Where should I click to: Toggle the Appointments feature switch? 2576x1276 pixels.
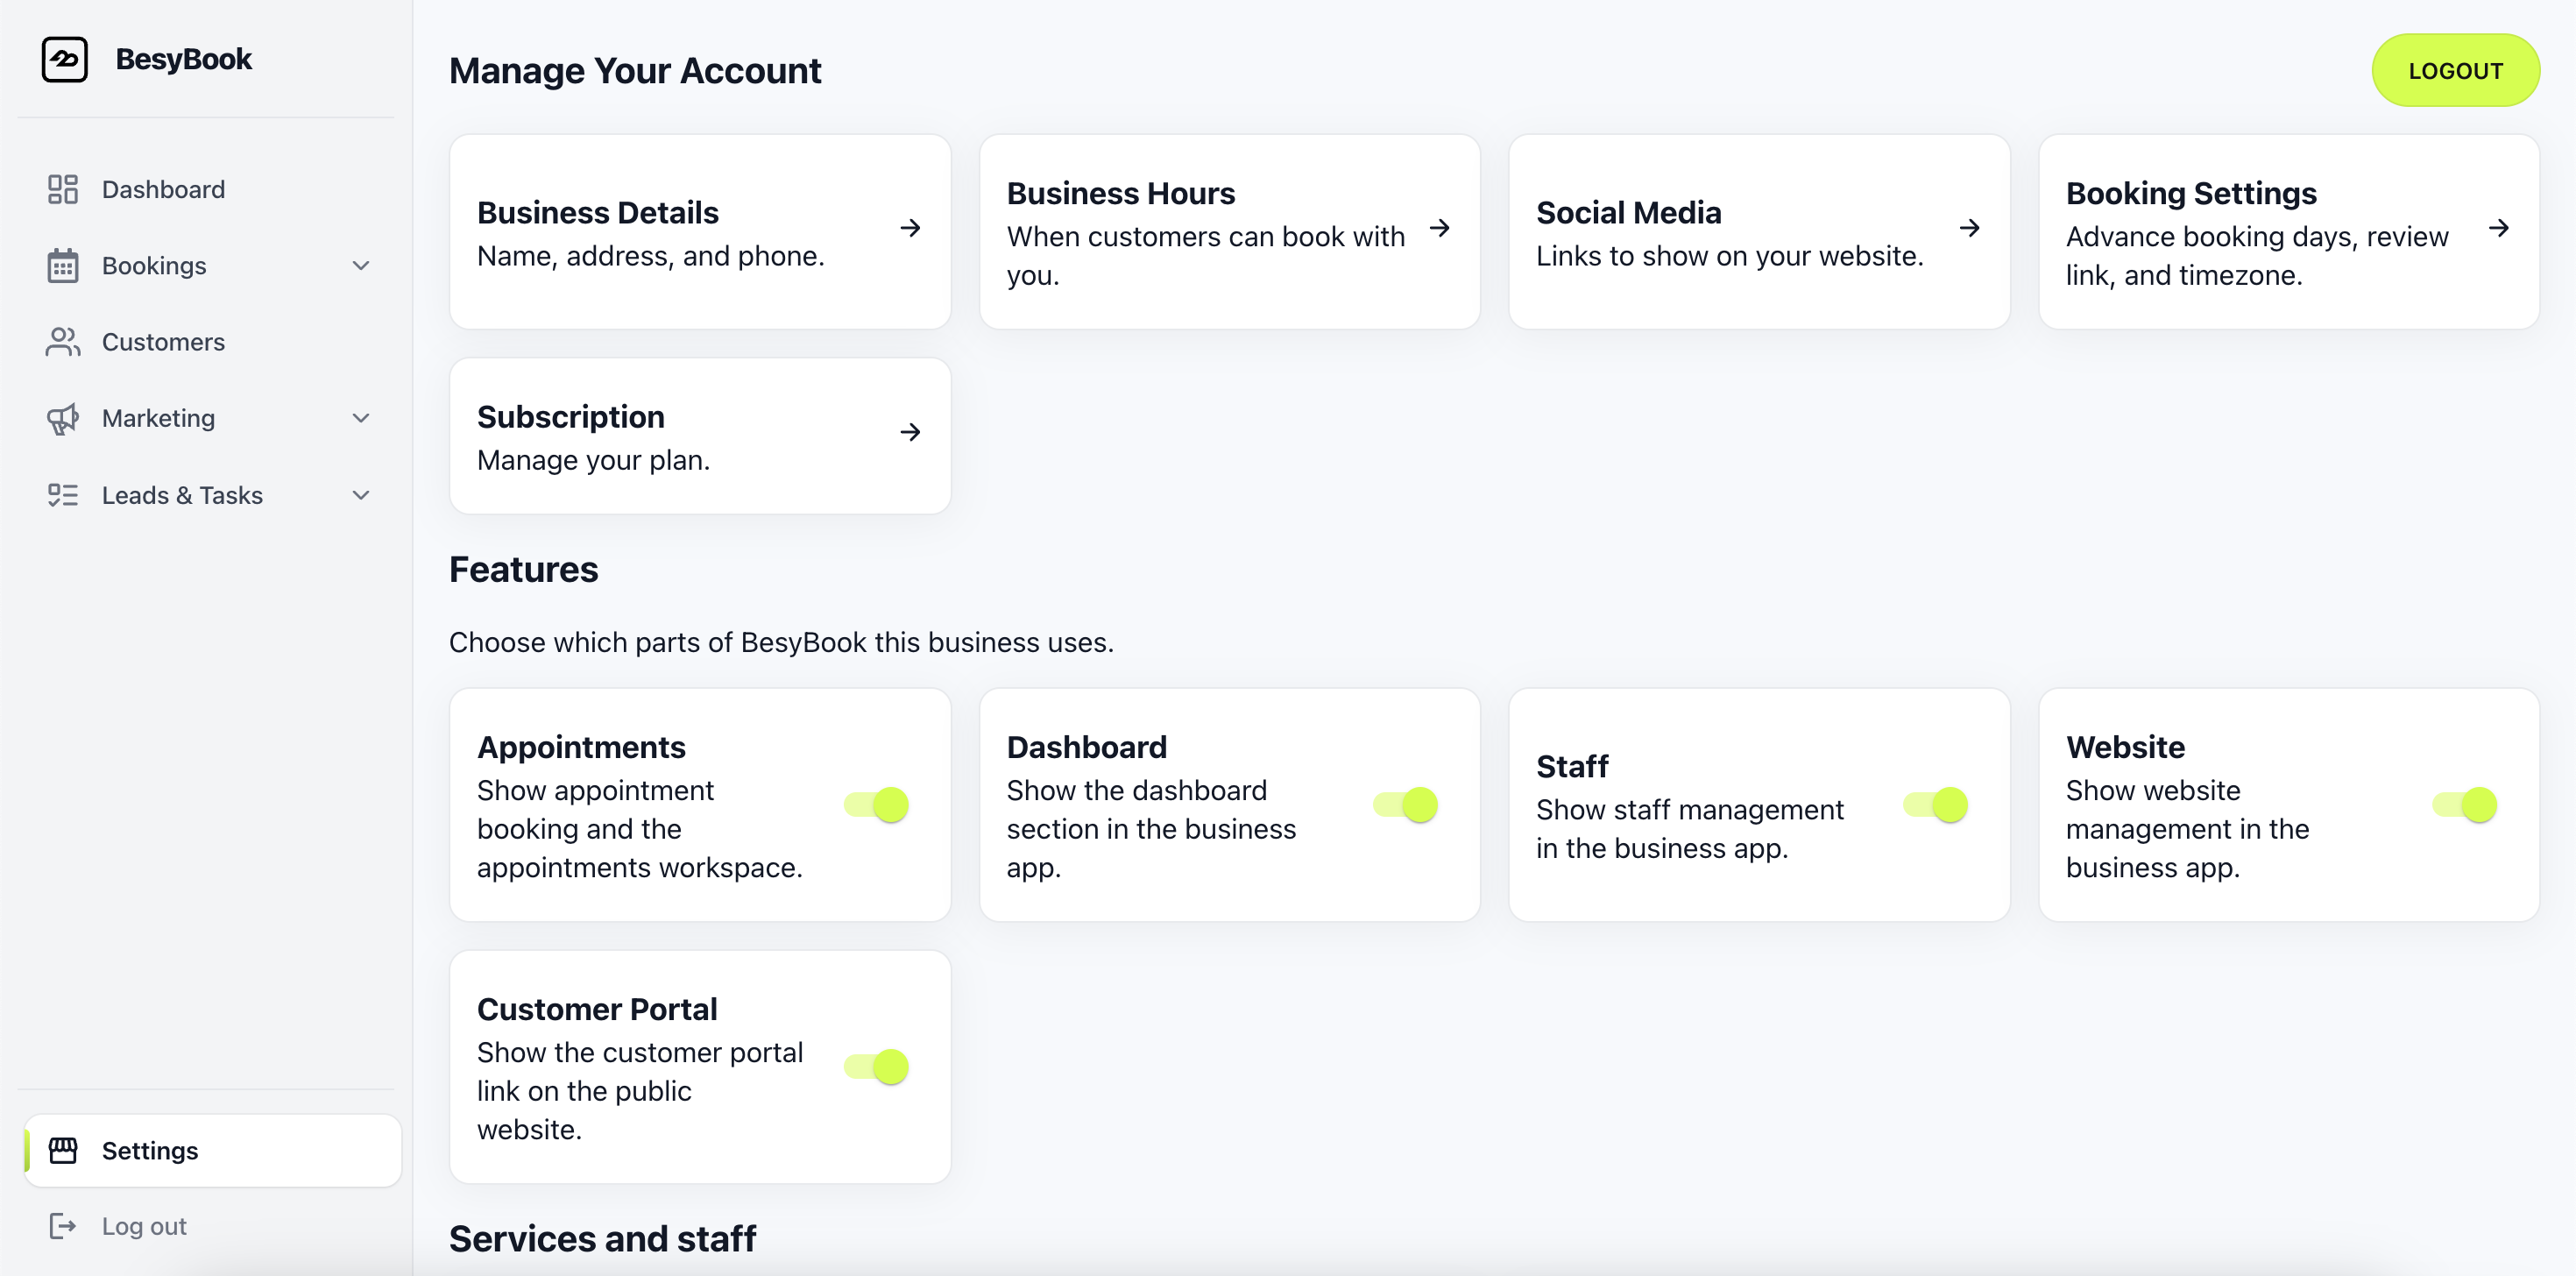coord(876,805)
